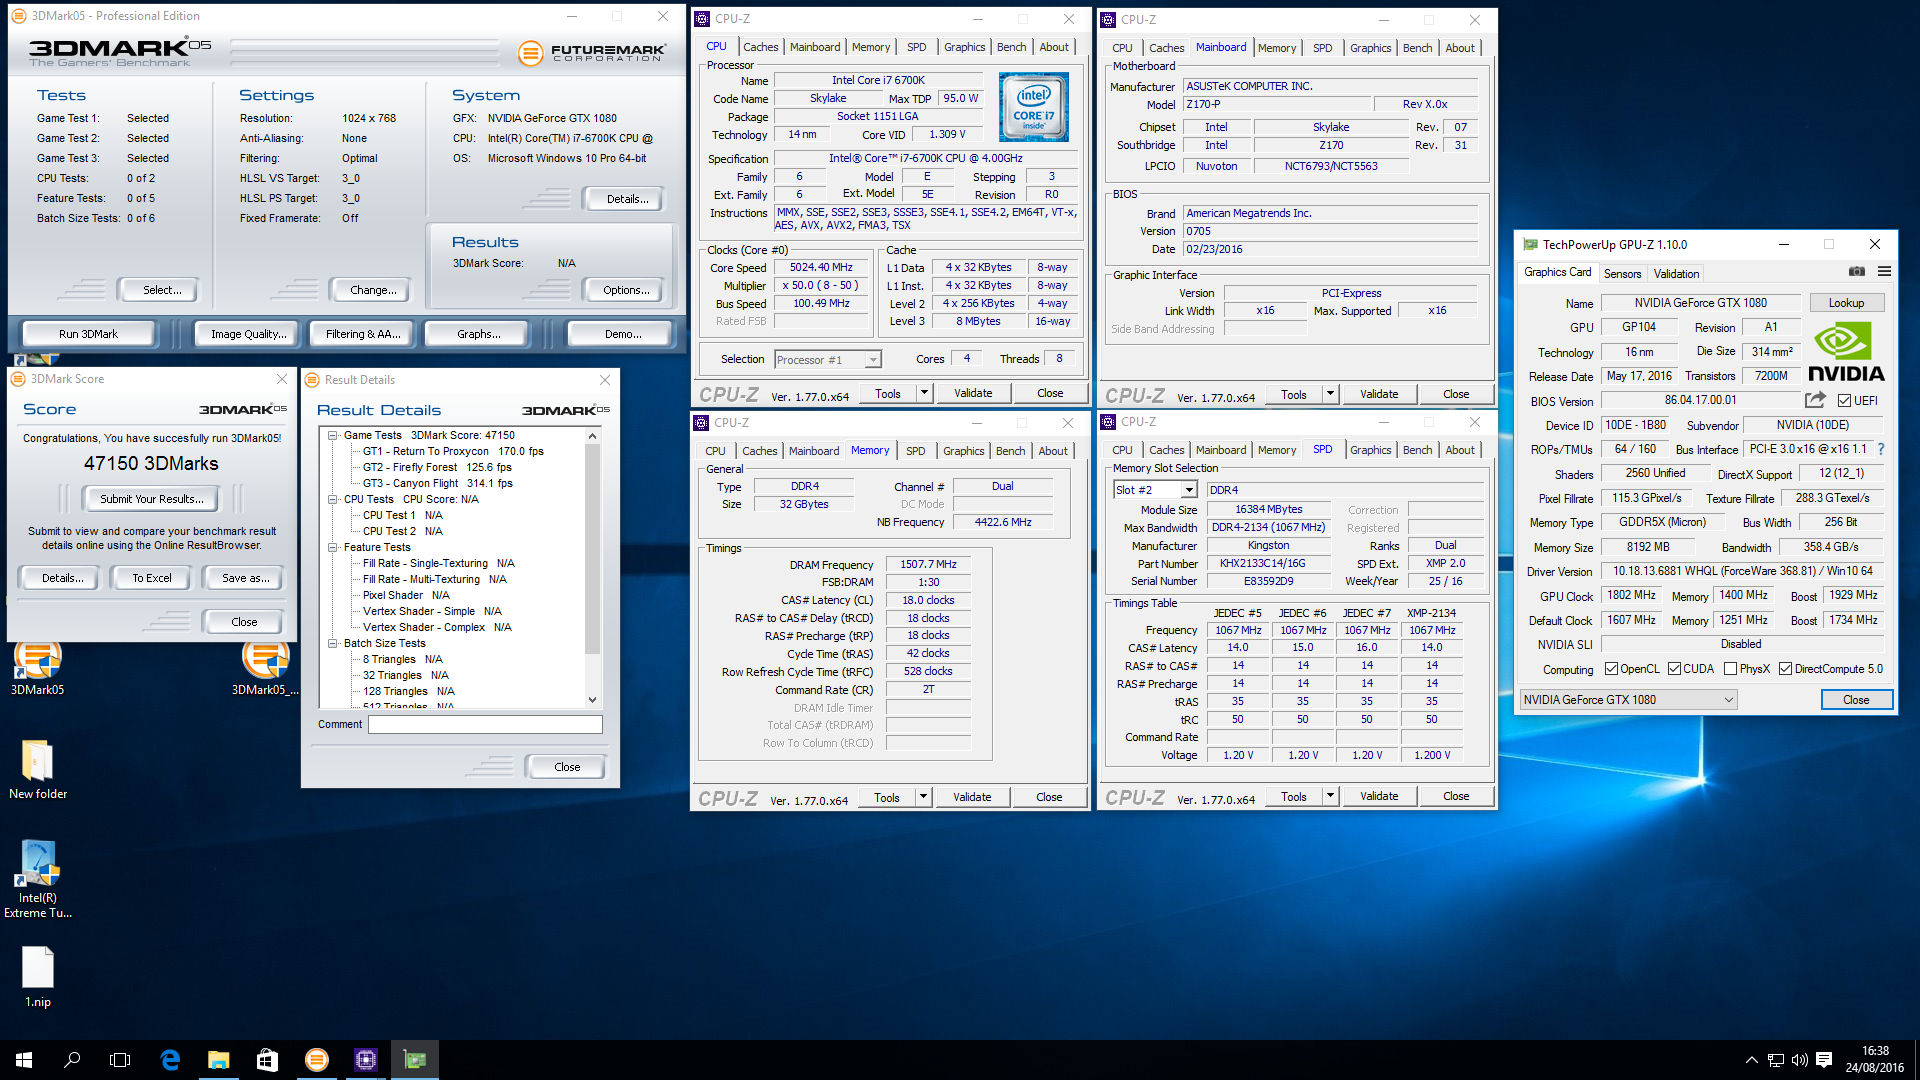Screen dimensions: 1920x1080
Task: Open the 3DMark05_ file icon on desktop
Action: pyautogui.click(x=265, y=667)
